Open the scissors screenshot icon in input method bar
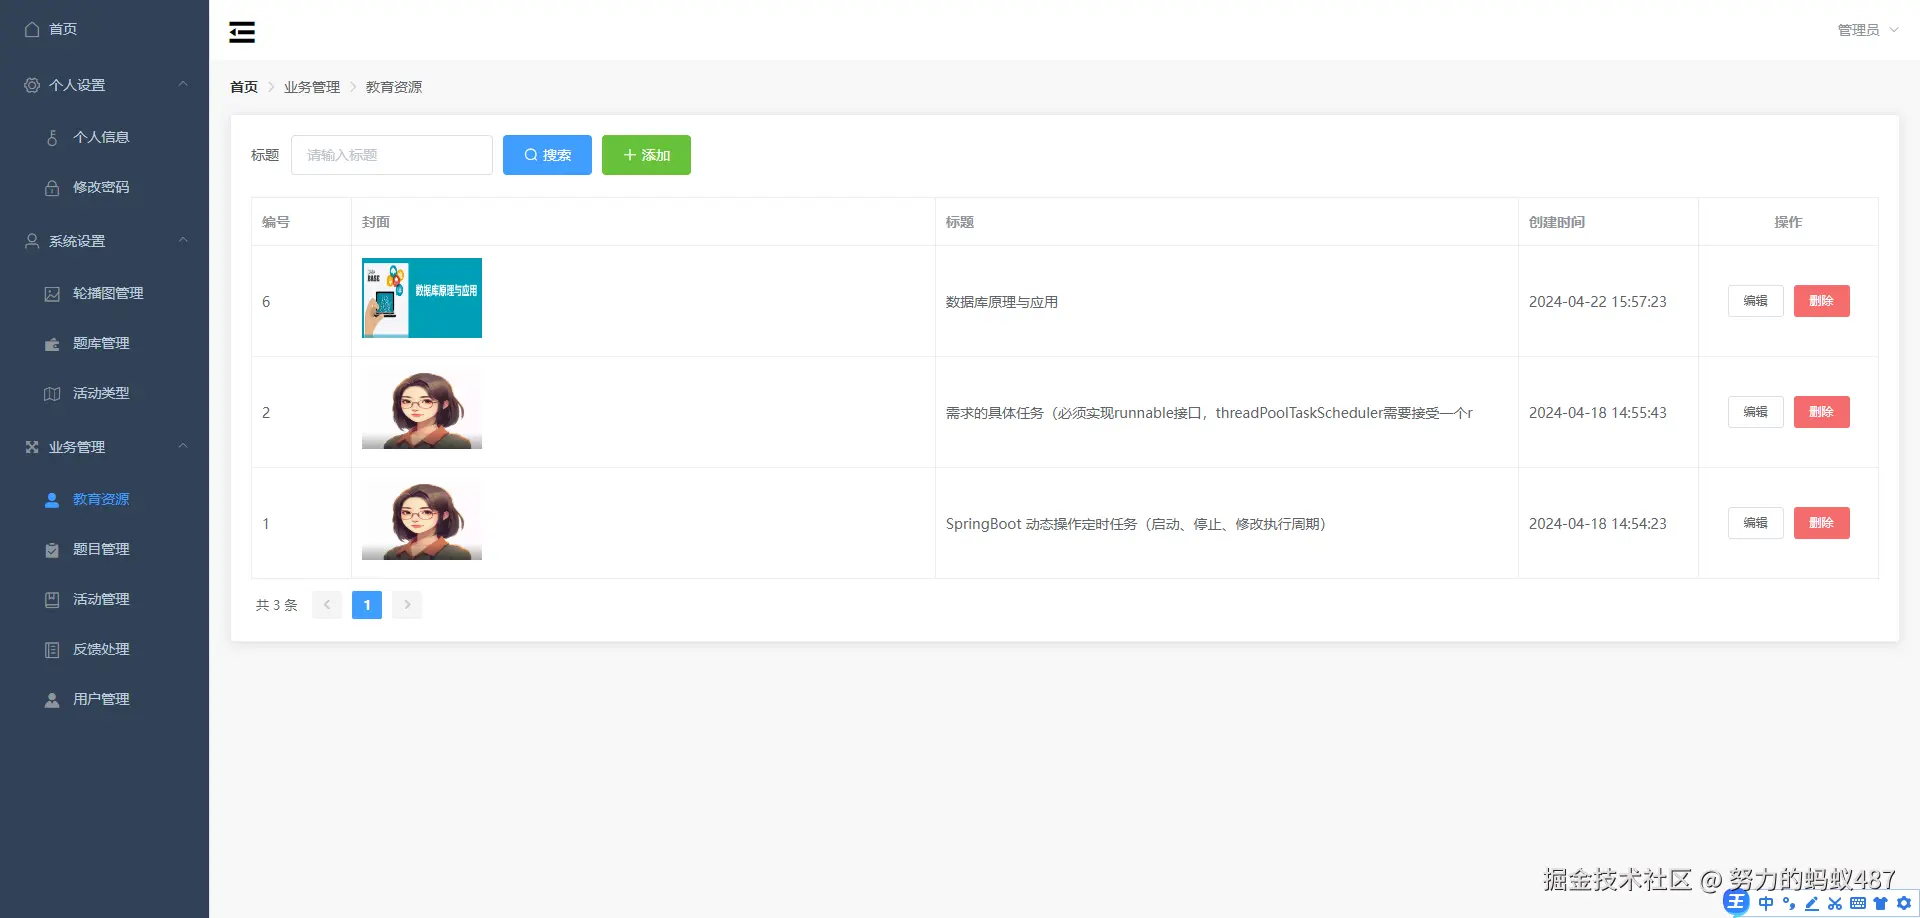This screenshot has width=1920, height=918. click(x=1835, y=903)
